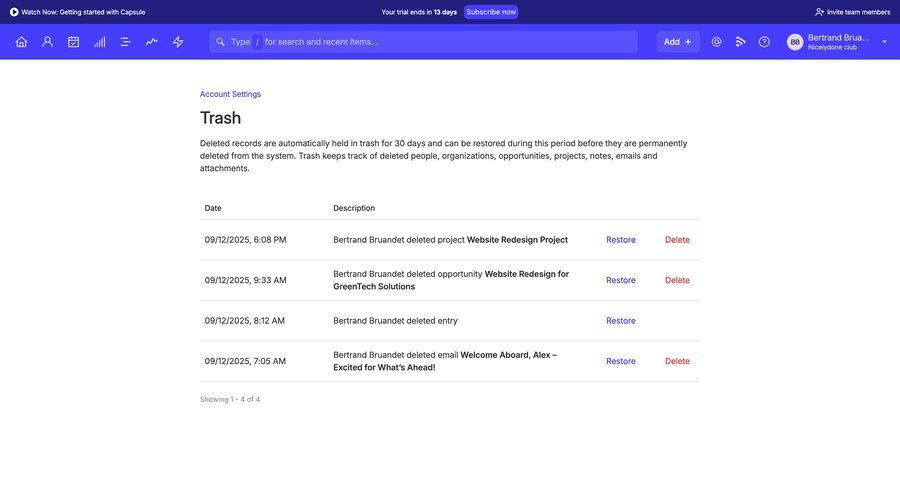Click the play icon for Watch Now
This screenshot has height=484, width=900.
coord(14,12)
